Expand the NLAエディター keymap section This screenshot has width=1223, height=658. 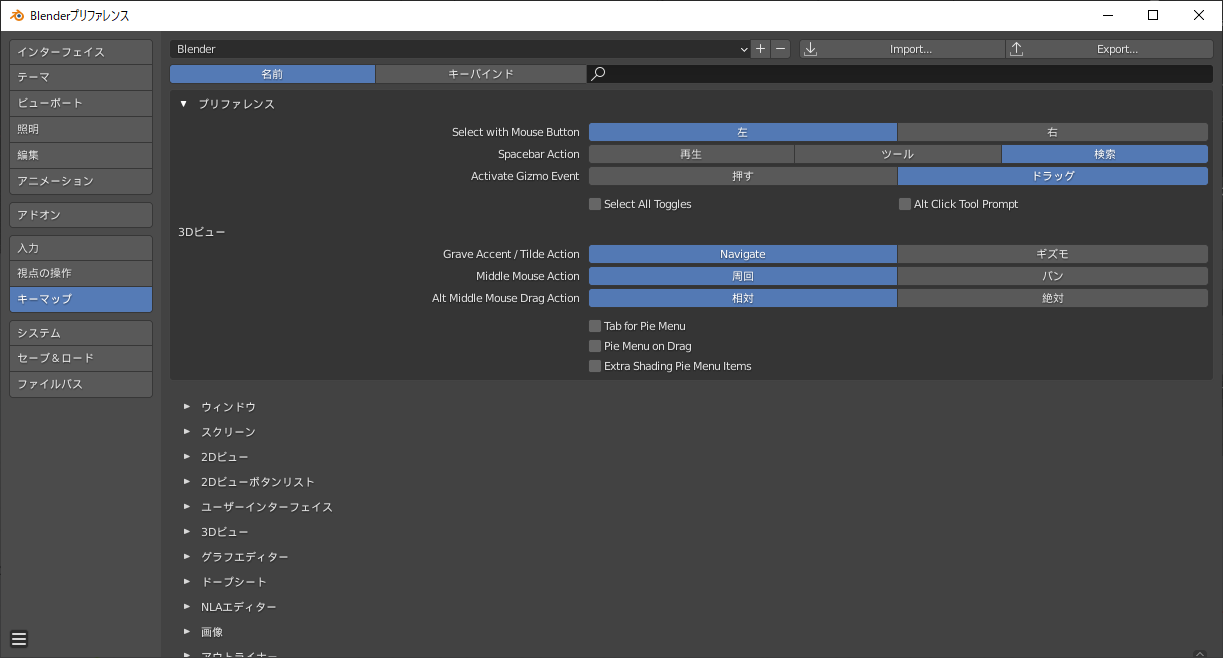pyautogui.click(x=187, y=606)
